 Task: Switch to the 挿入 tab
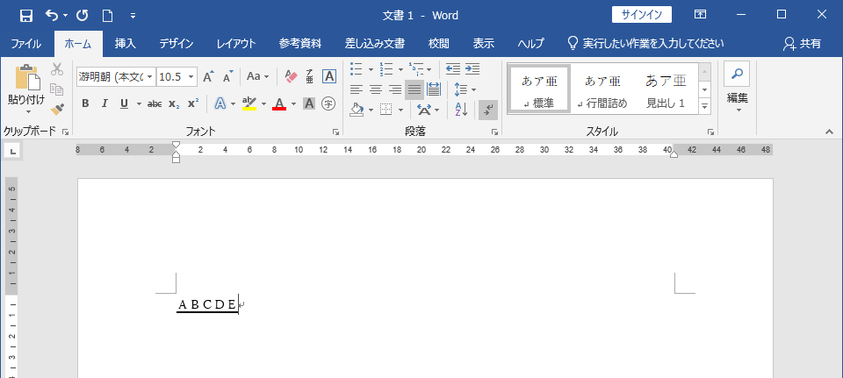(x=125, y=44)
